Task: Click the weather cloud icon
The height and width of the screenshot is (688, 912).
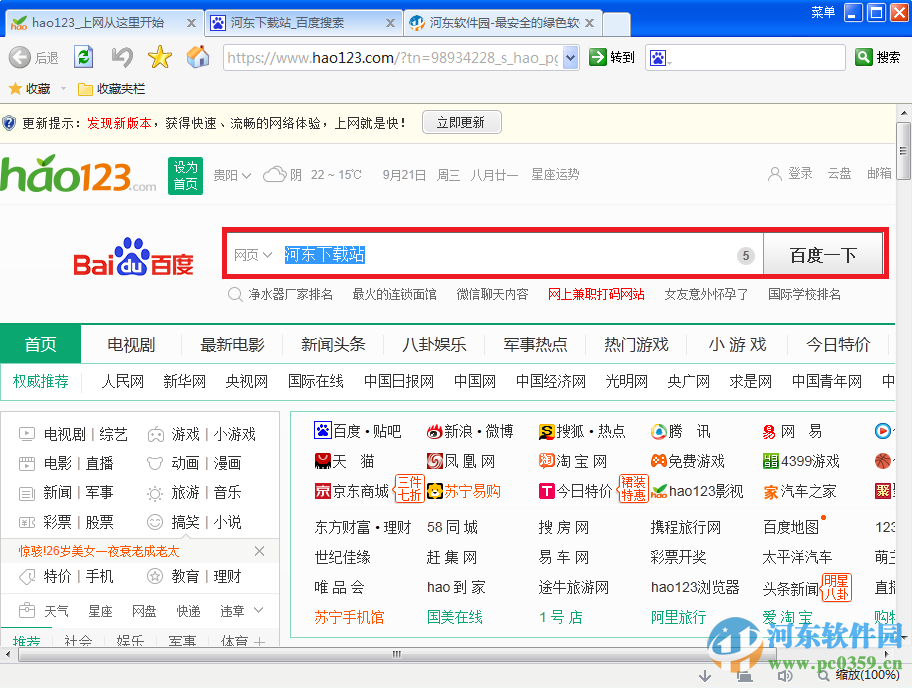Action: (x=277, y=173)
